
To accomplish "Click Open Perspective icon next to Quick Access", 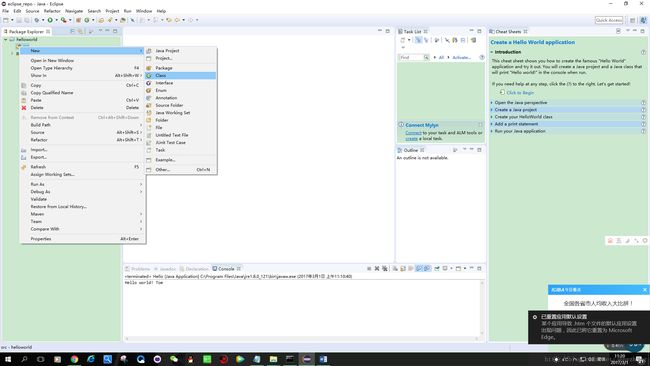I will 633,20.
